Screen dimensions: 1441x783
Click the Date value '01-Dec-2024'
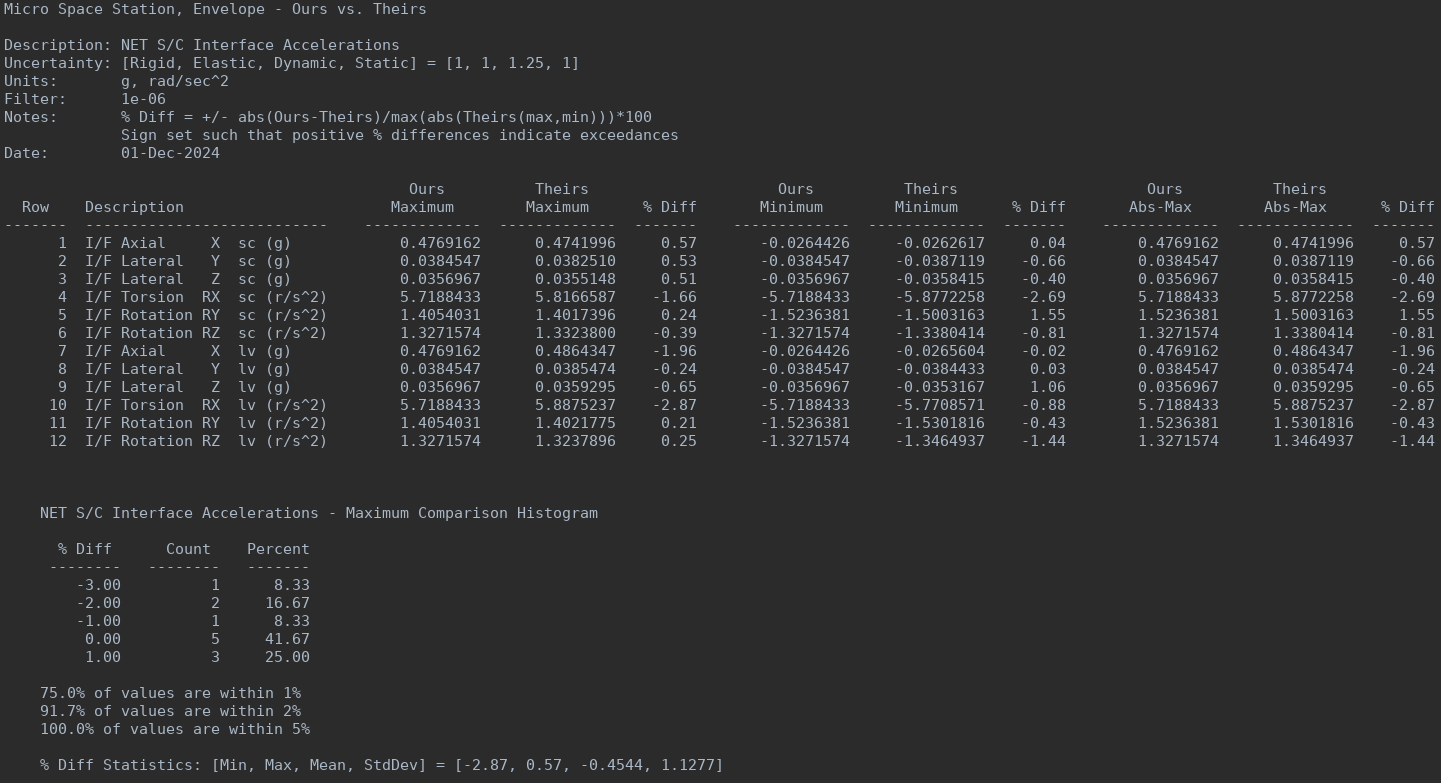point(170,153)
